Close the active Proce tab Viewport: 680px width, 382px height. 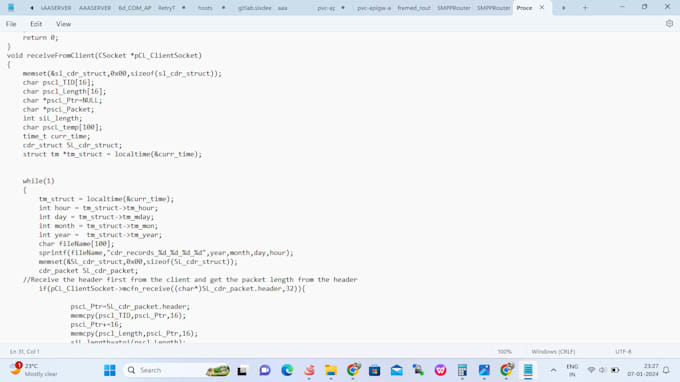[x=542, y=7]
